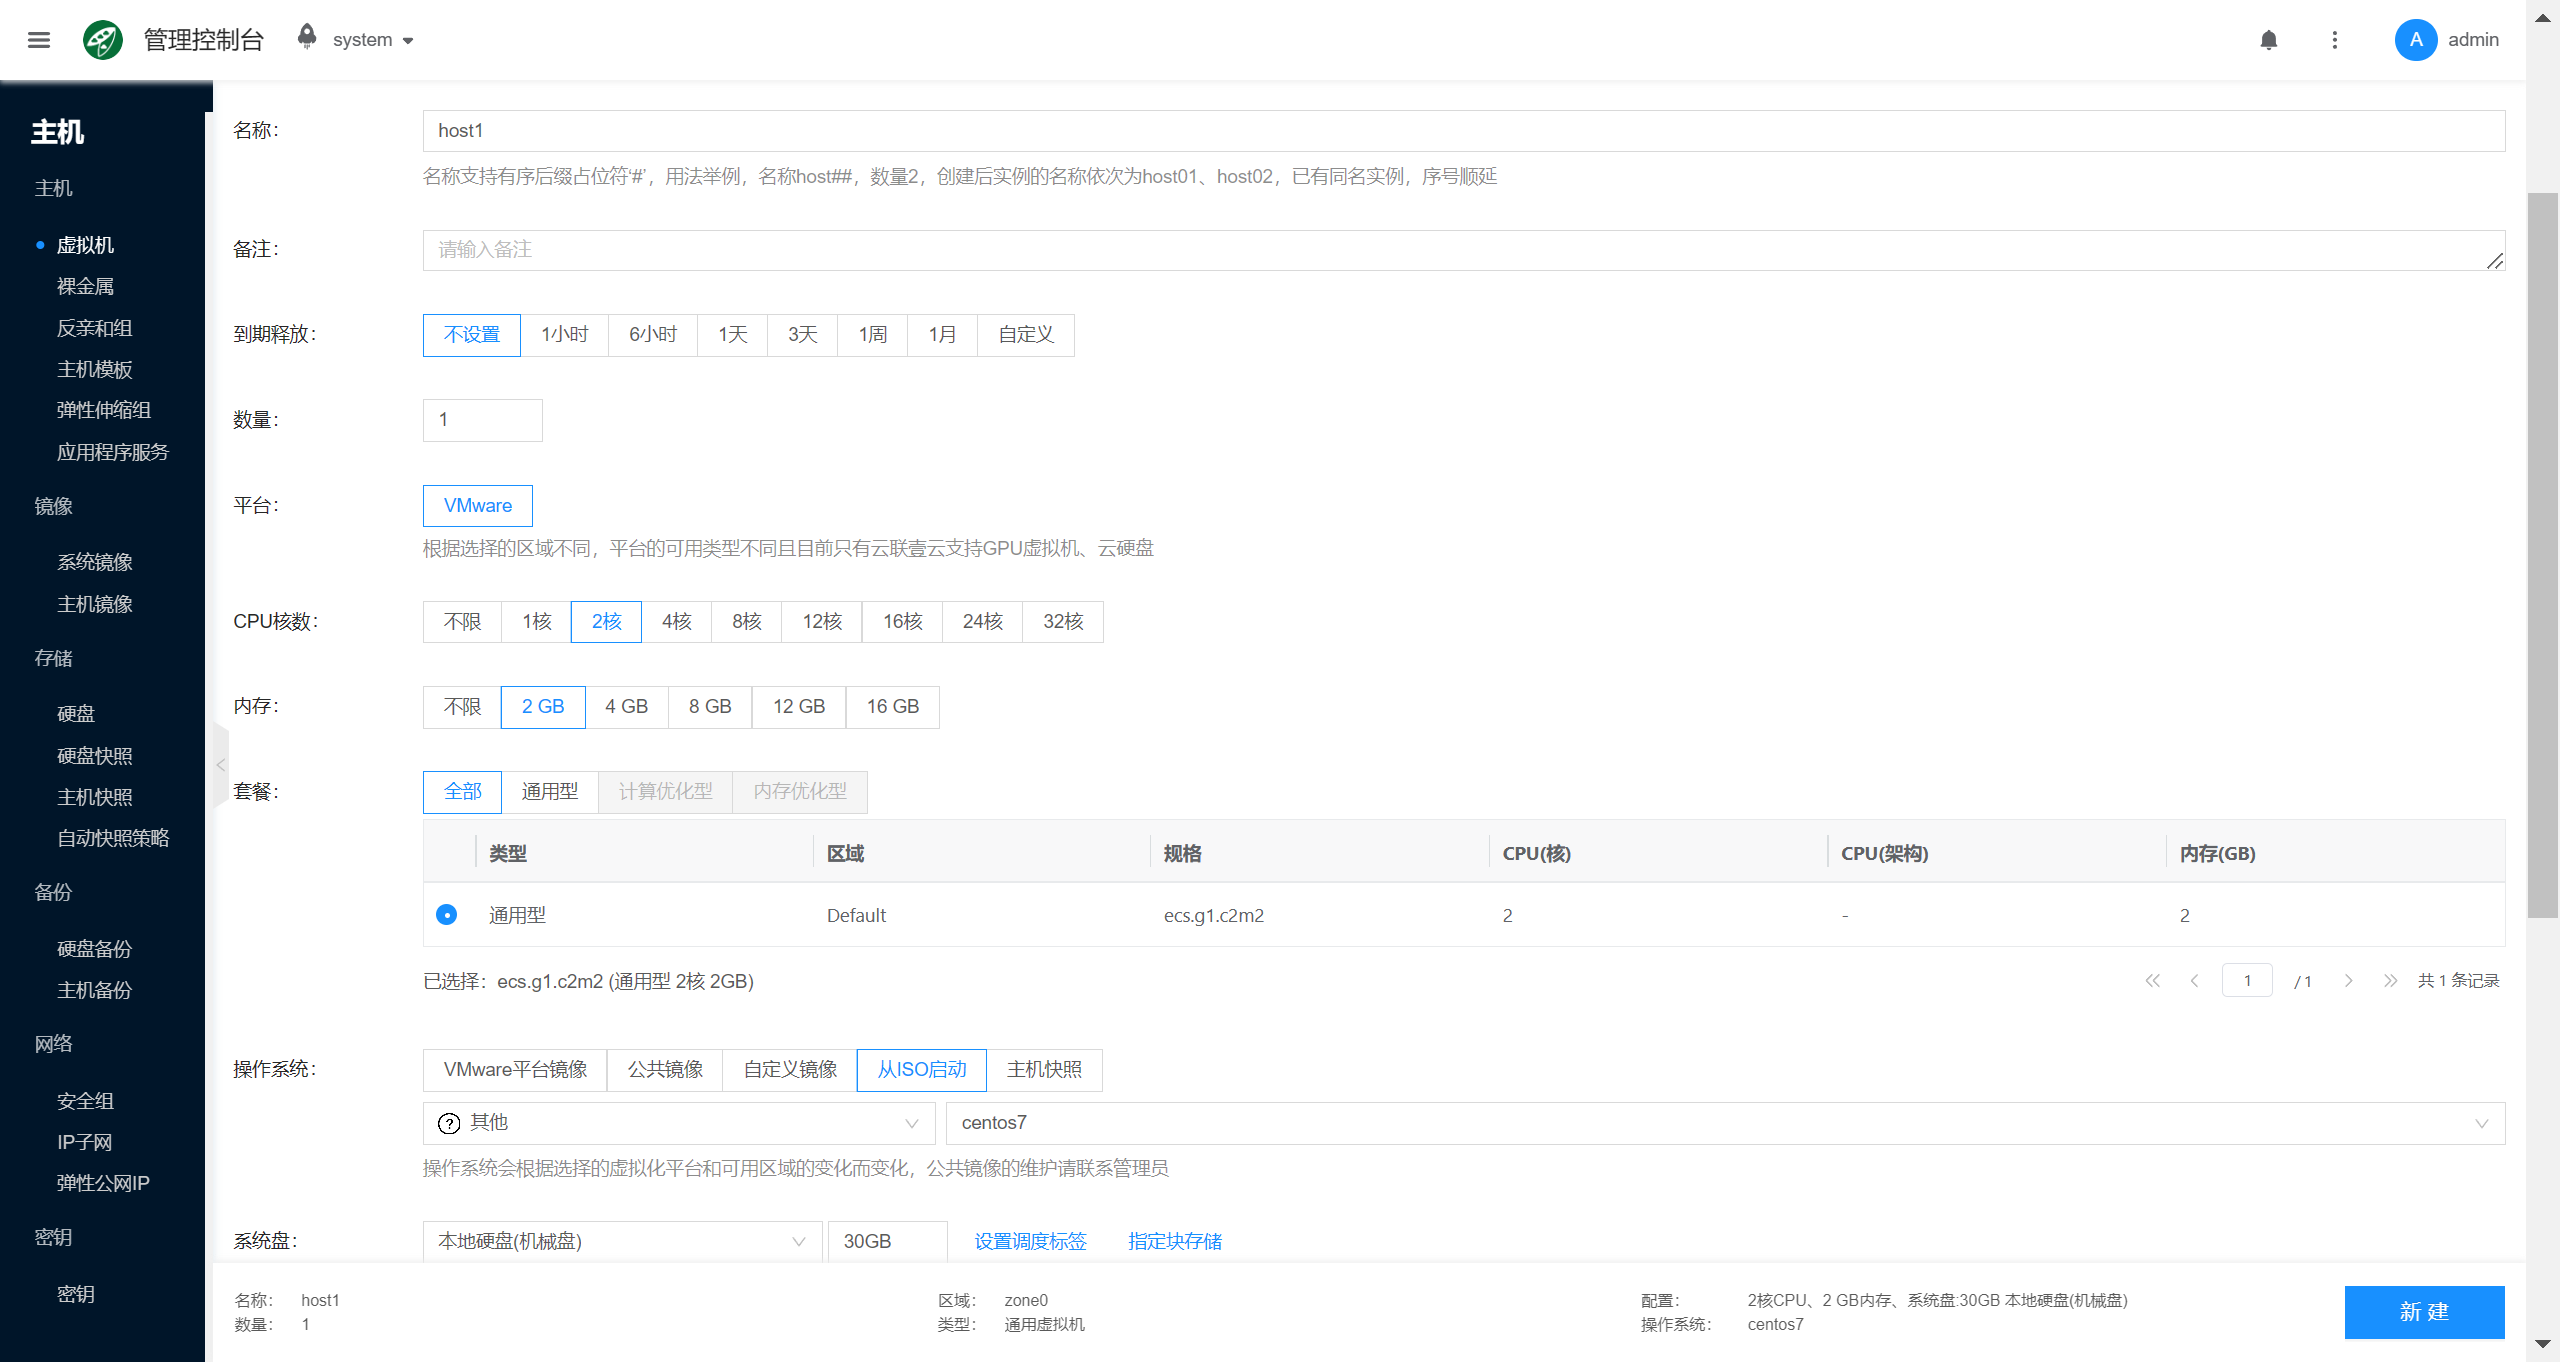The width and height of the screenshot is (2560, 1362).
Task: Choose 1小时 expiry release option
Action: tap(565, 335)
